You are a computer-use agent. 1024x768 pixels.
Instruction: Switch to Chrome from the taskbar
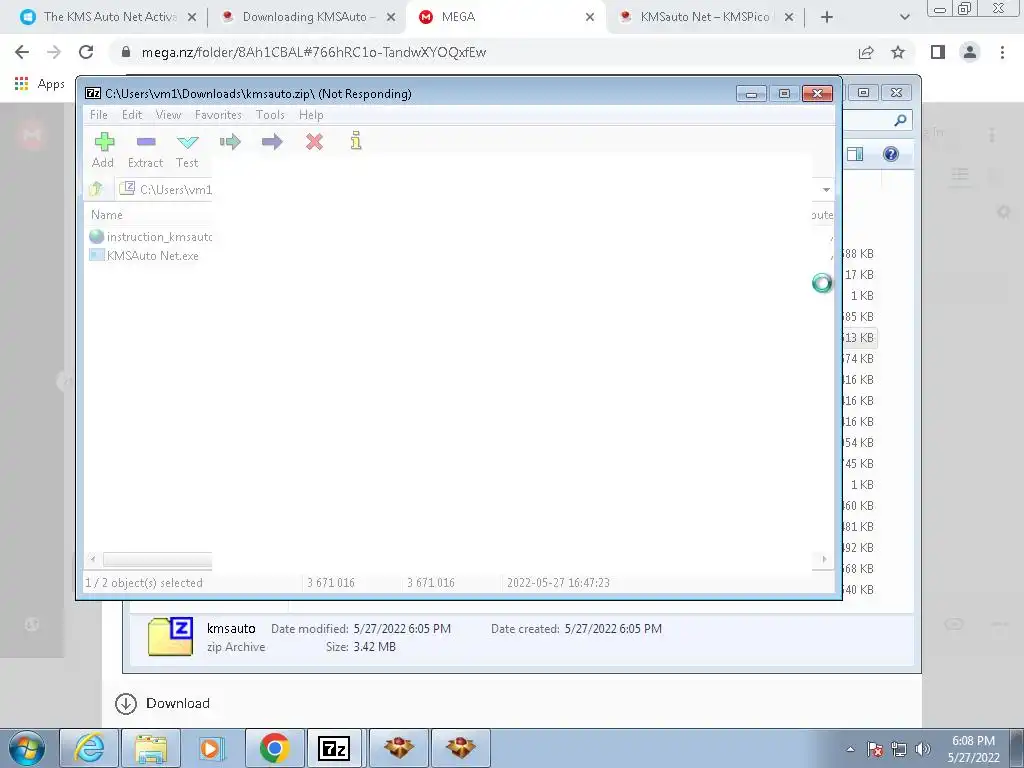coord(274,748)
